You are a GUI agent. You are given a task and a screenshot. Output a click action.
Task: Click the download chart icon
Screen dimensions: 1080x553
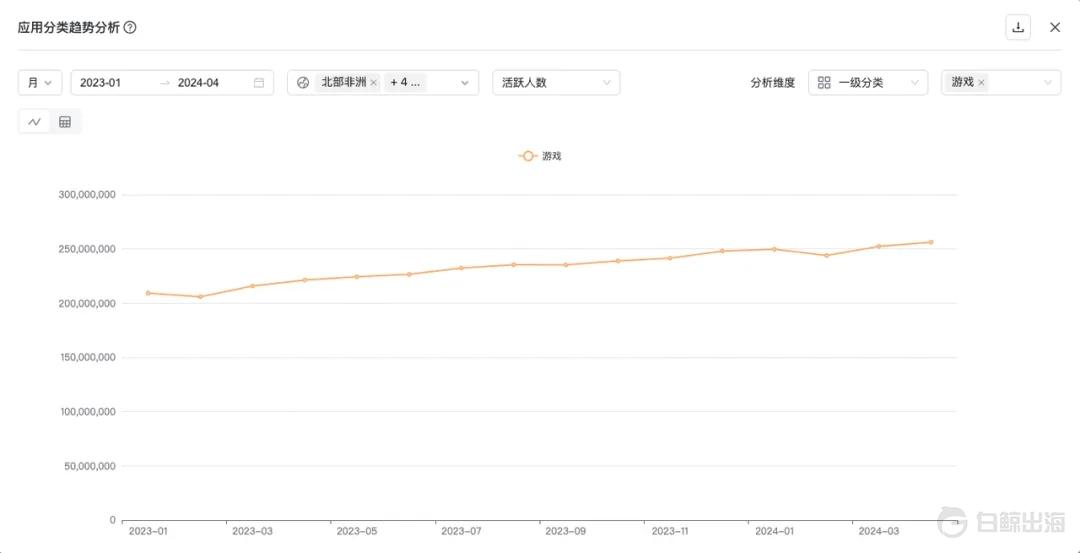1018,27
